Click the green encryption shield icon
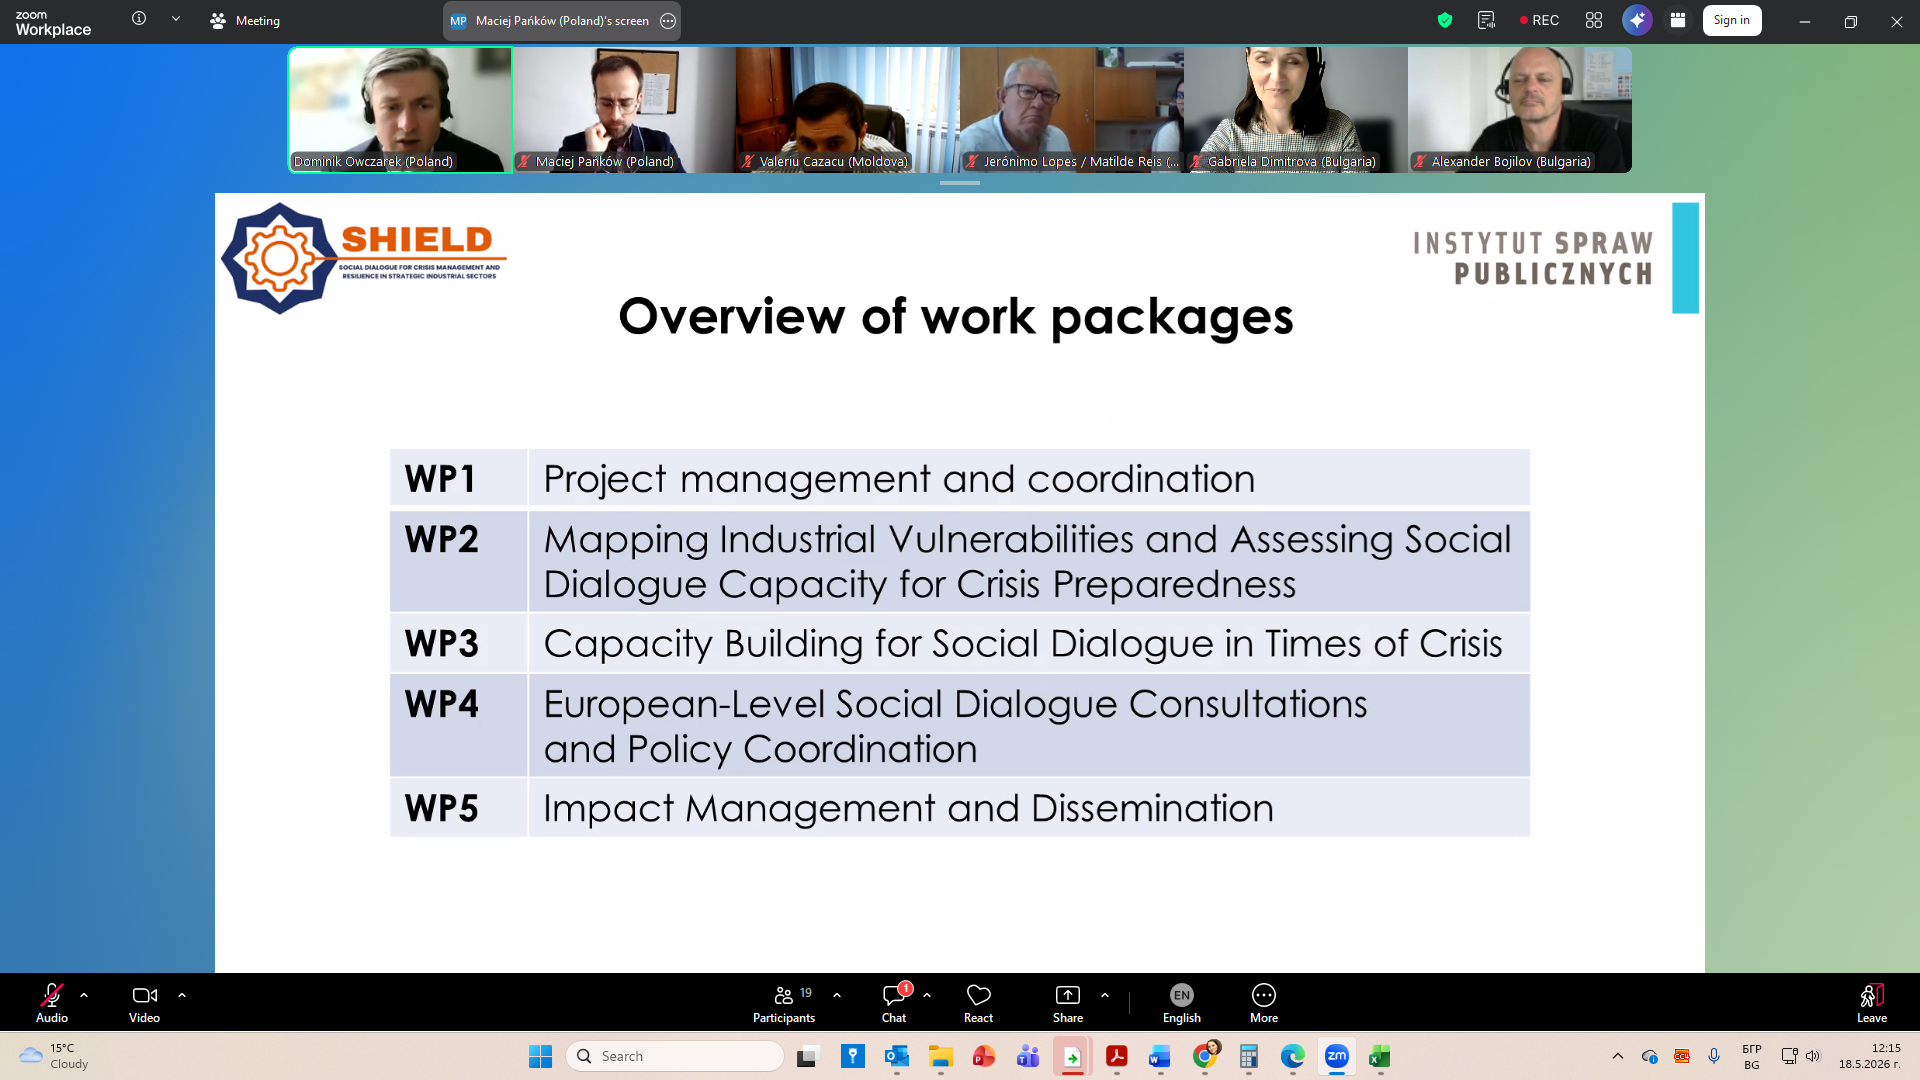The image size is (1920, 1080). [1445, 20]
